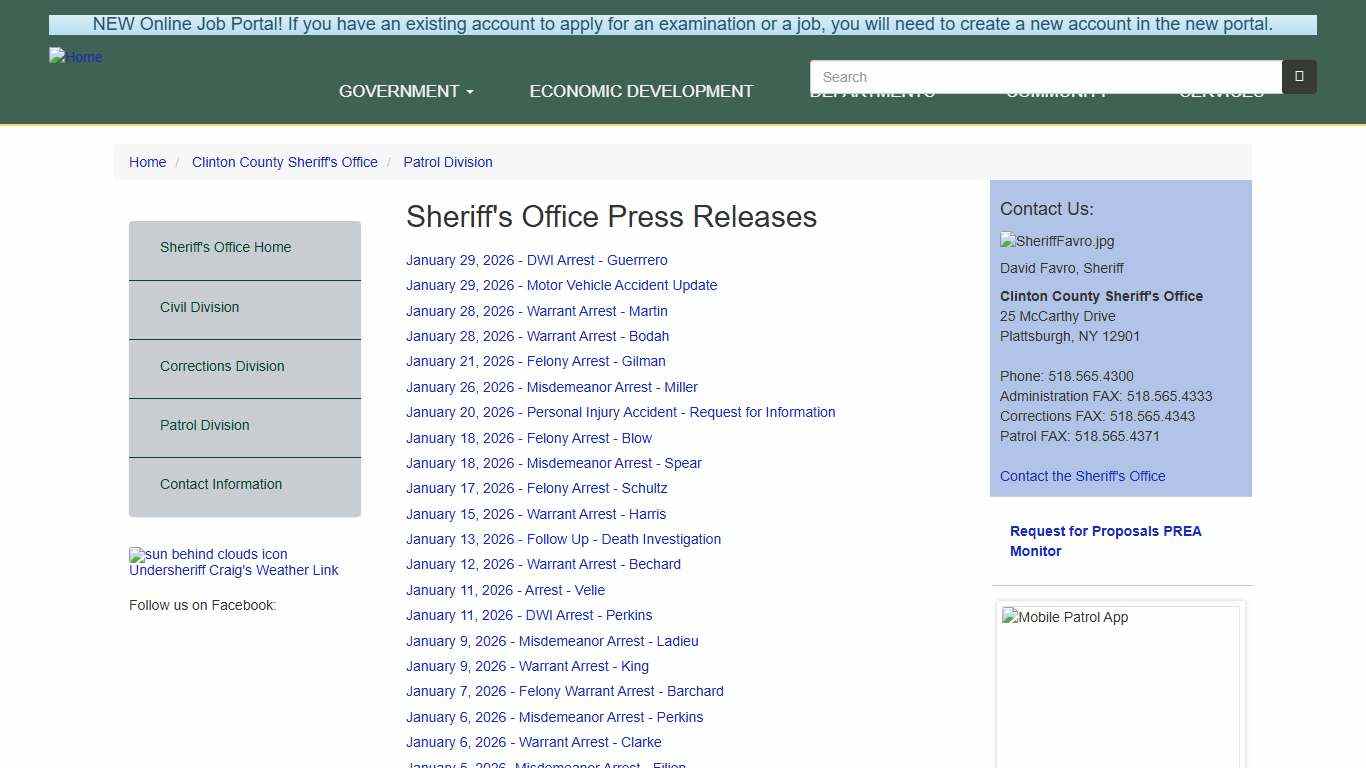Click the SheriffFavro photo placeholder
Viewport: 1366px width, 768px height.
[x=1056, y=240]
